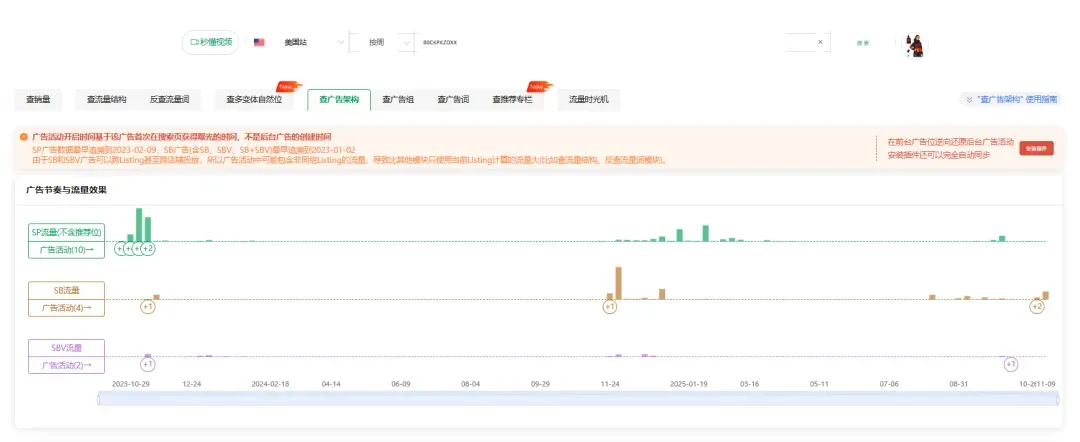Image resolution: width=1080 pixels, height=442 pixels.
Task: Click the 广告节奏与流量效果 section heading
Action: tap(66, 189)
